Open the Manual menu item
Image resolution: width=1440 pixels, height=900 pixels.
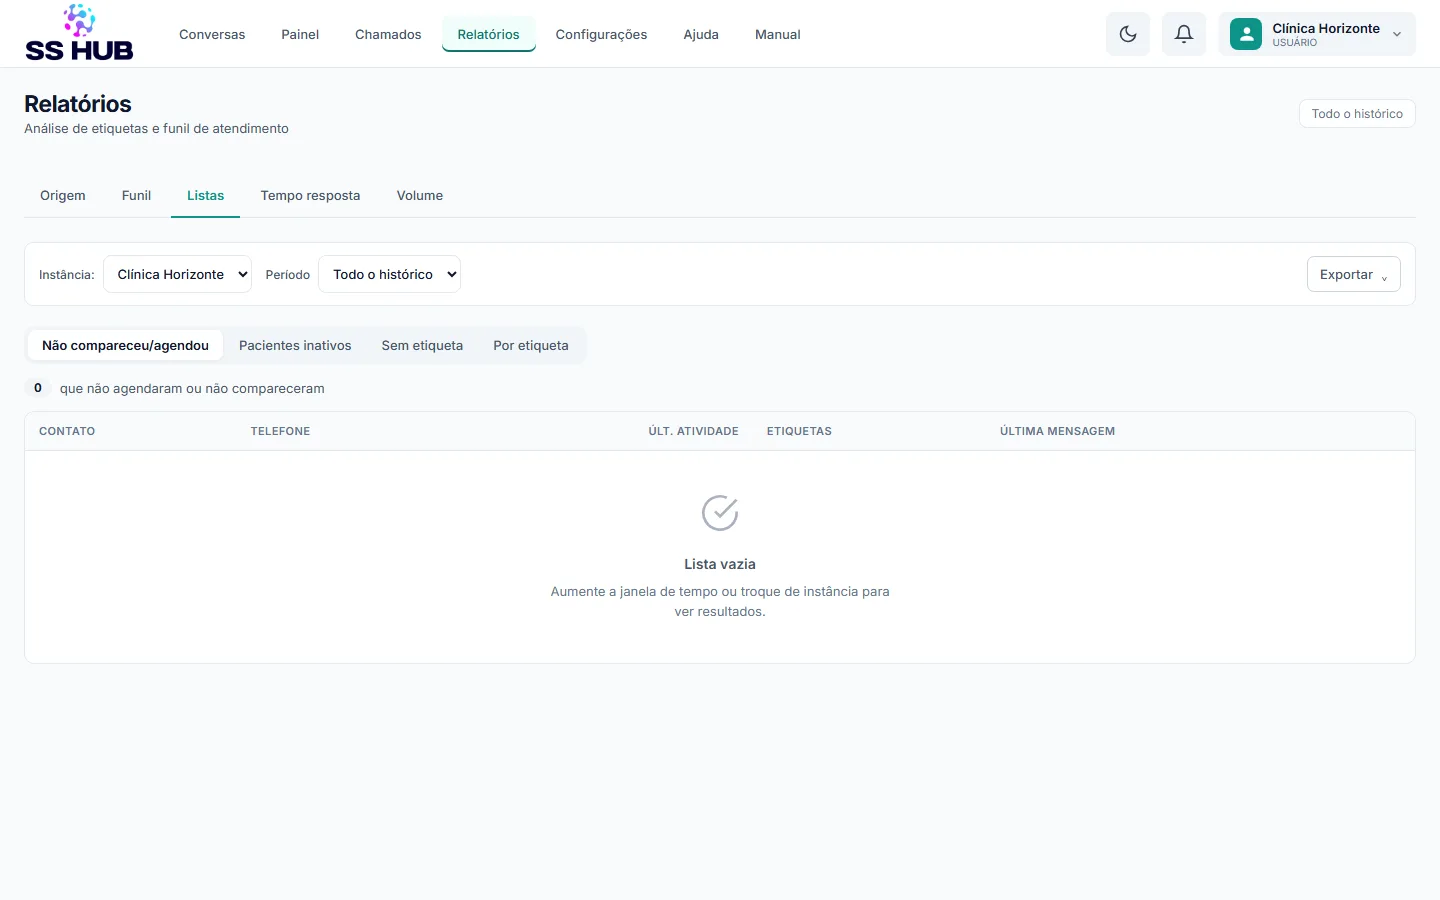coord(778,34)
